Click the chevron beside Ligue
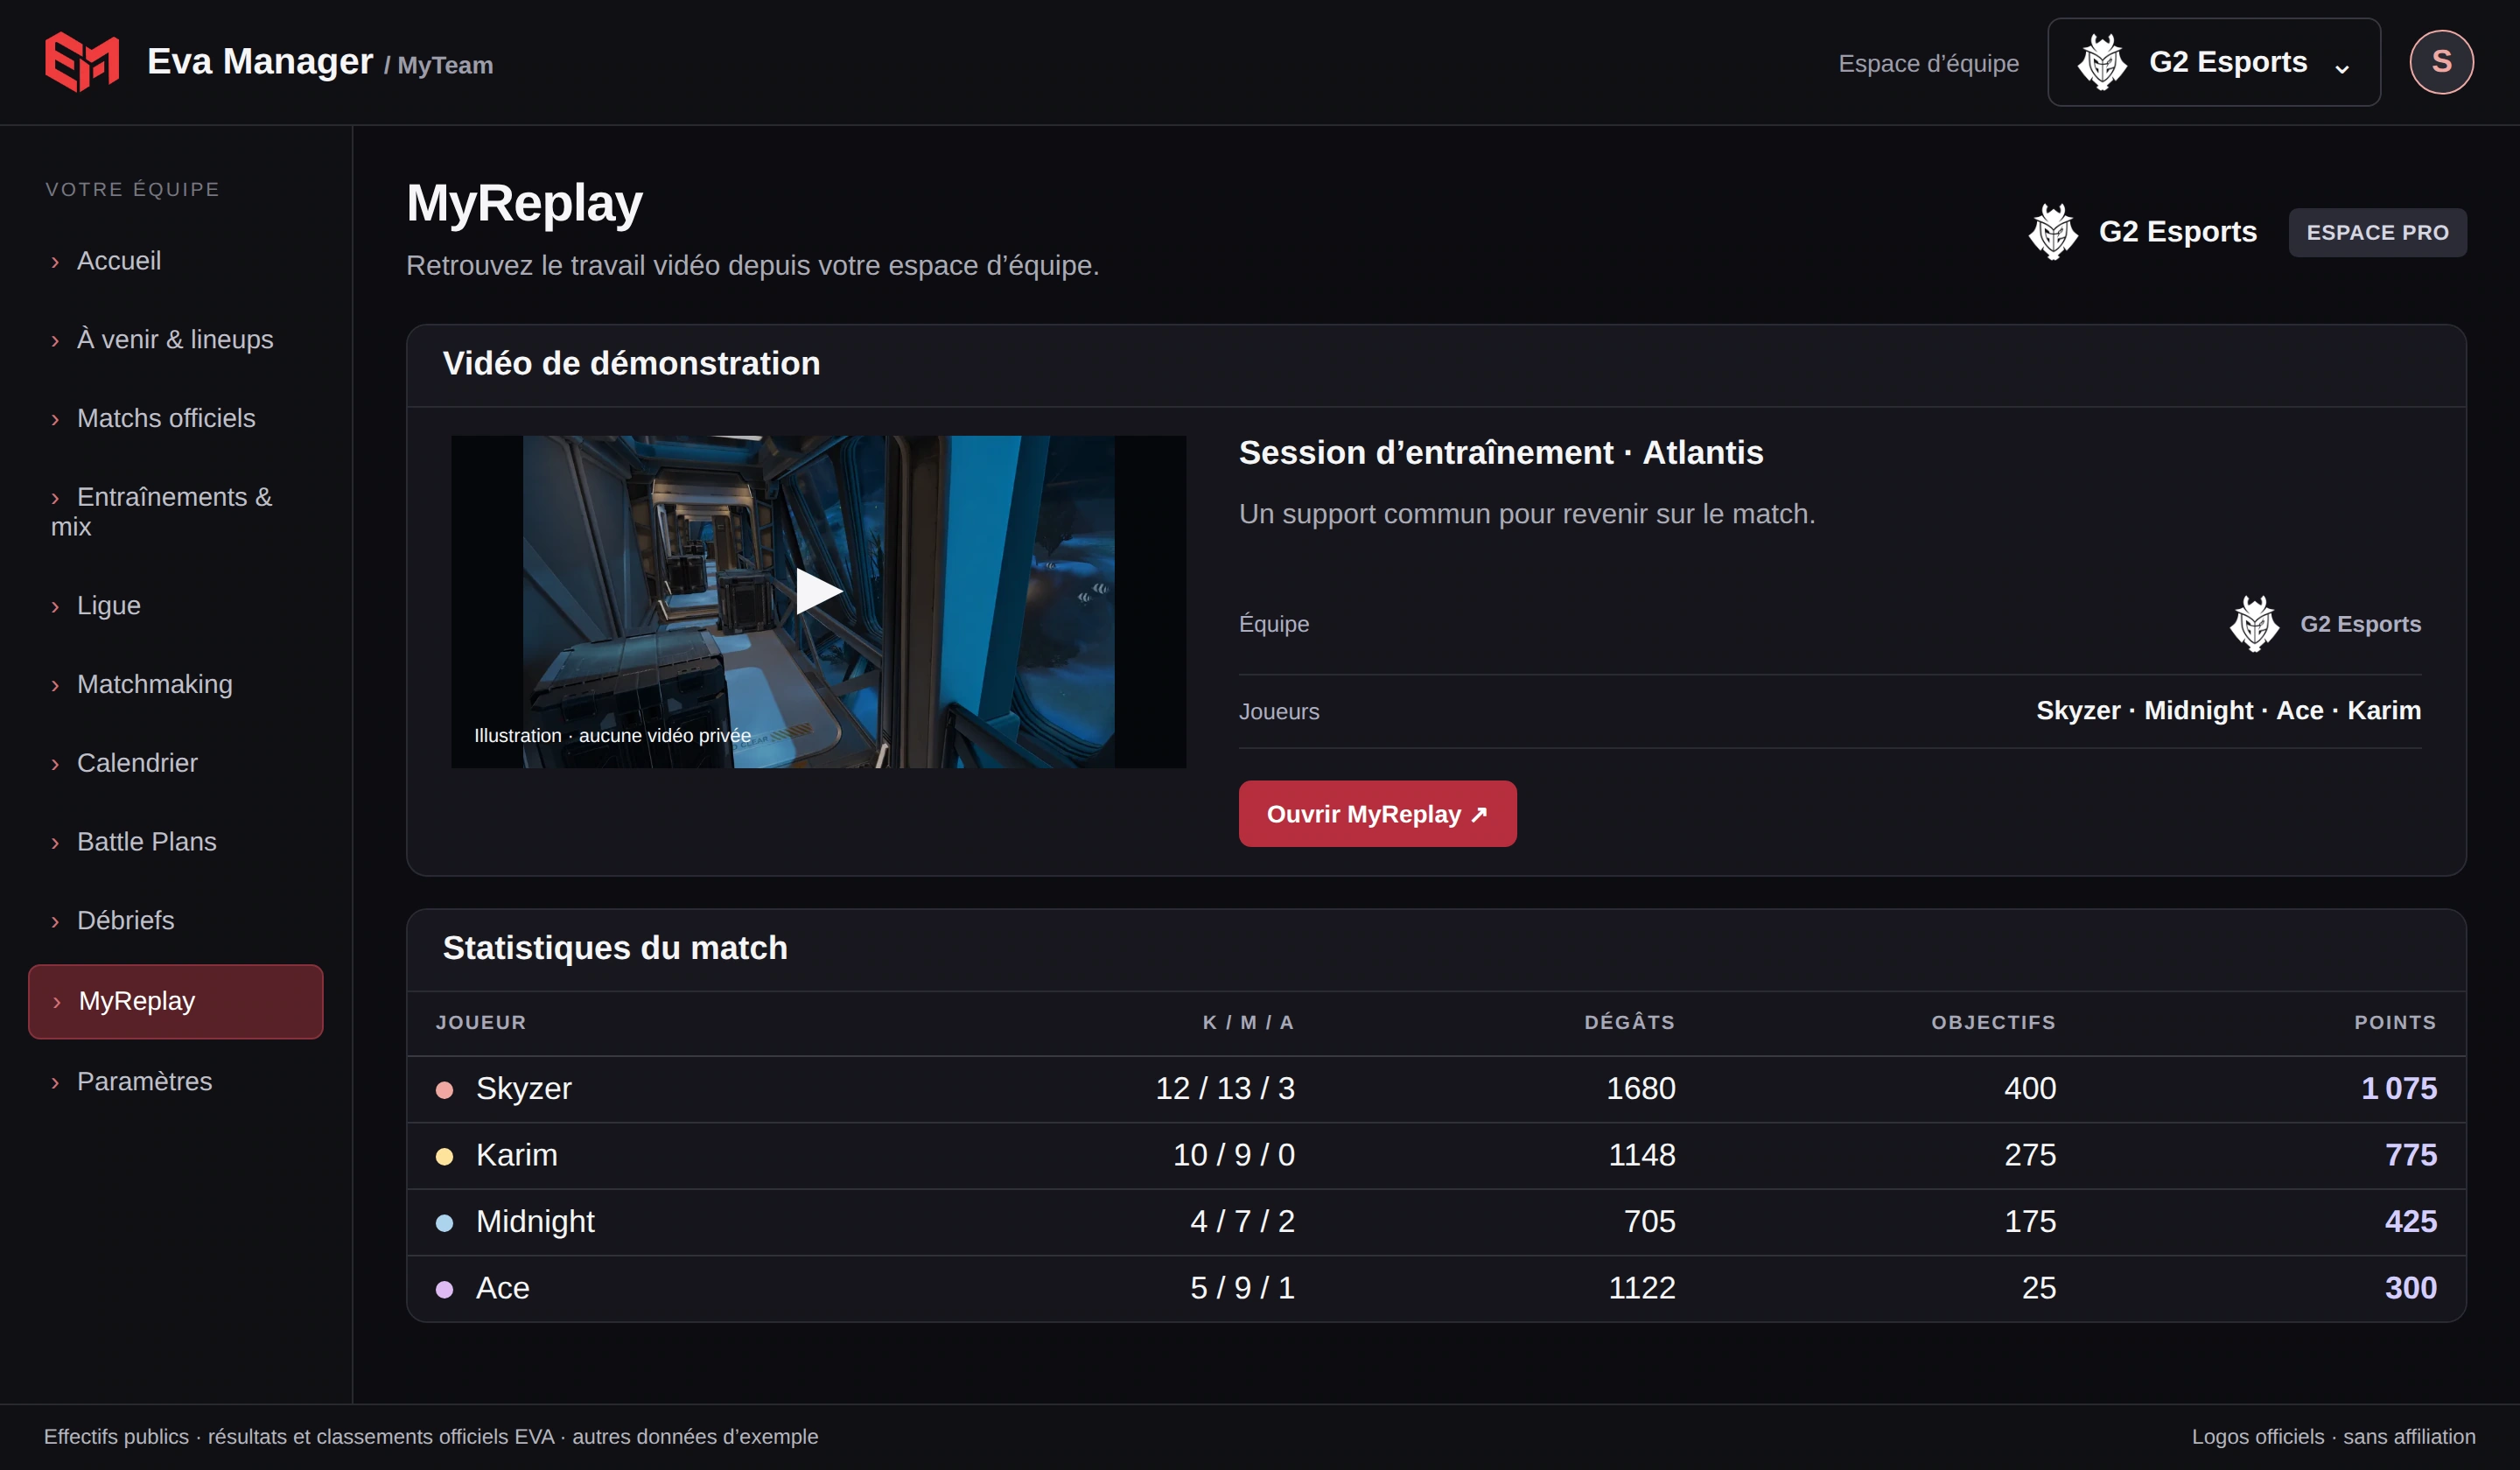 point(55,607)
